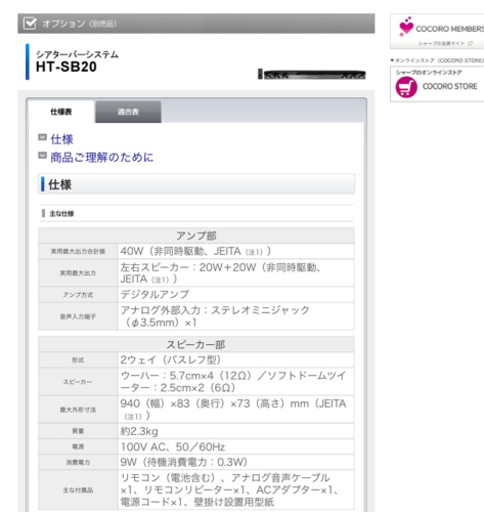The width and height of the screenshot is (484, 512).
Task: Click the COCORO MEMBERS heart logo
Action: (x=406, y=26)
